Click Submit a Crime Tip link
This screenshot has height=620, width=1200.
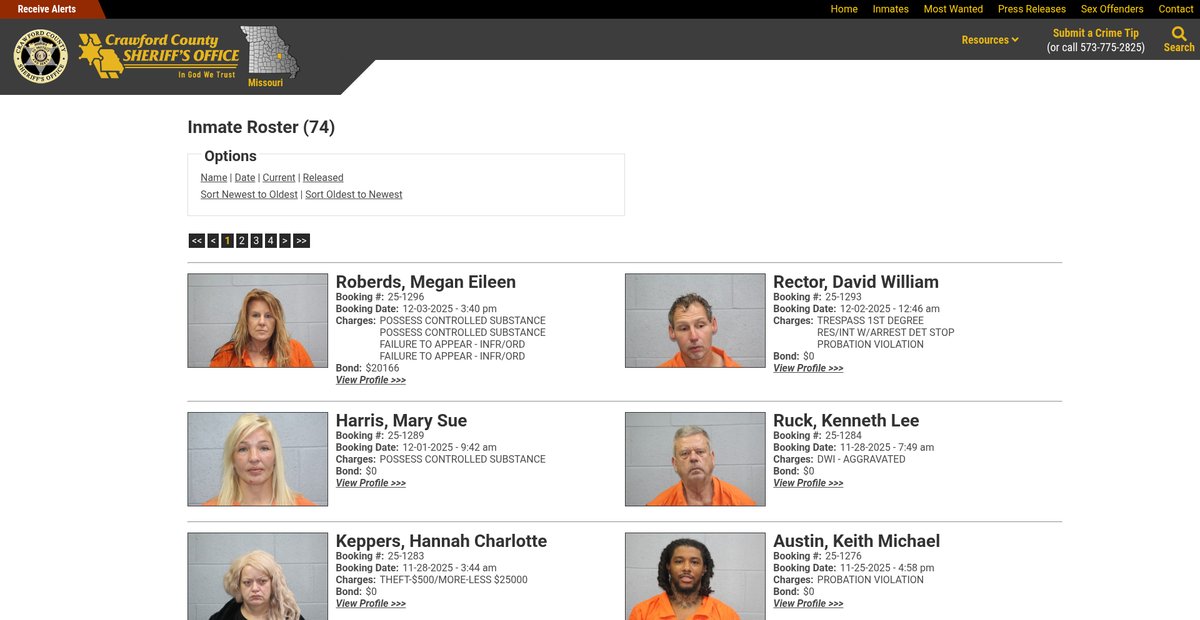click(1096, 33)
